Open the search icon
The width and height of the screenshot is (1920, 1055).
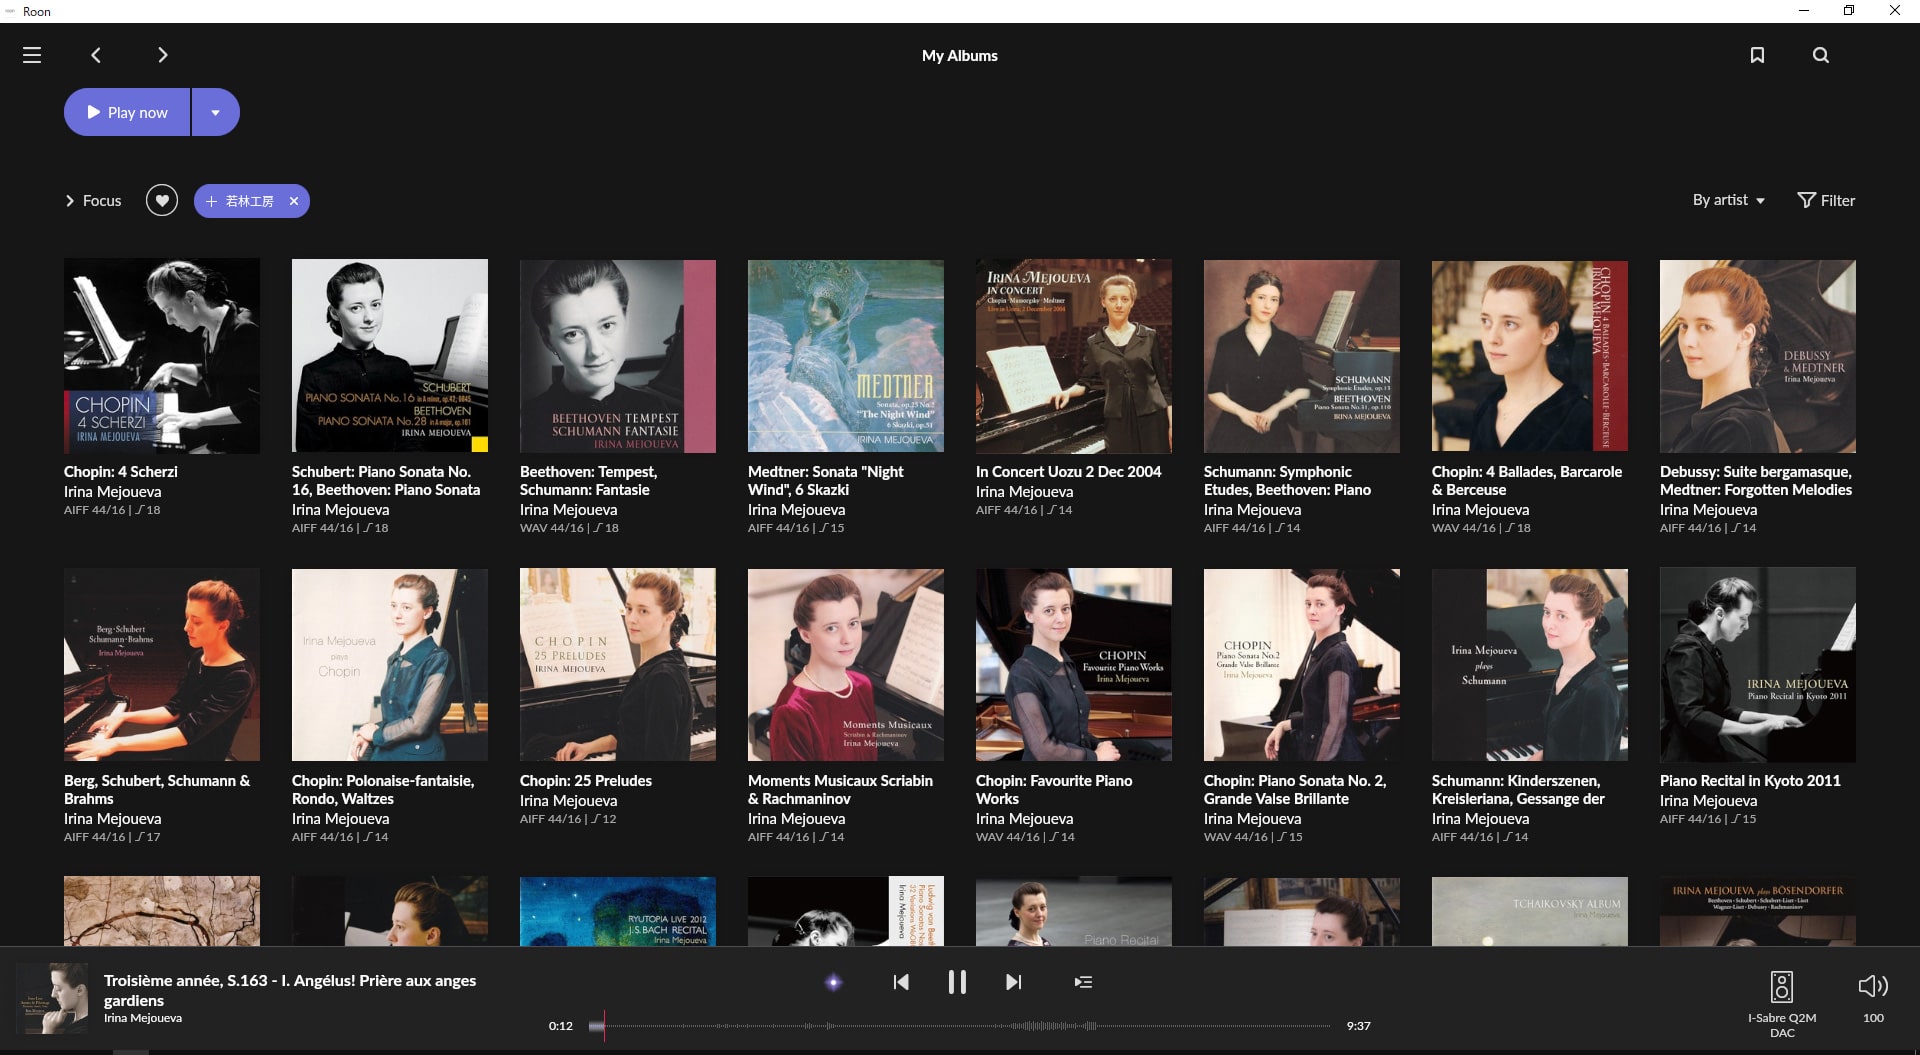tap(1821, 55)
